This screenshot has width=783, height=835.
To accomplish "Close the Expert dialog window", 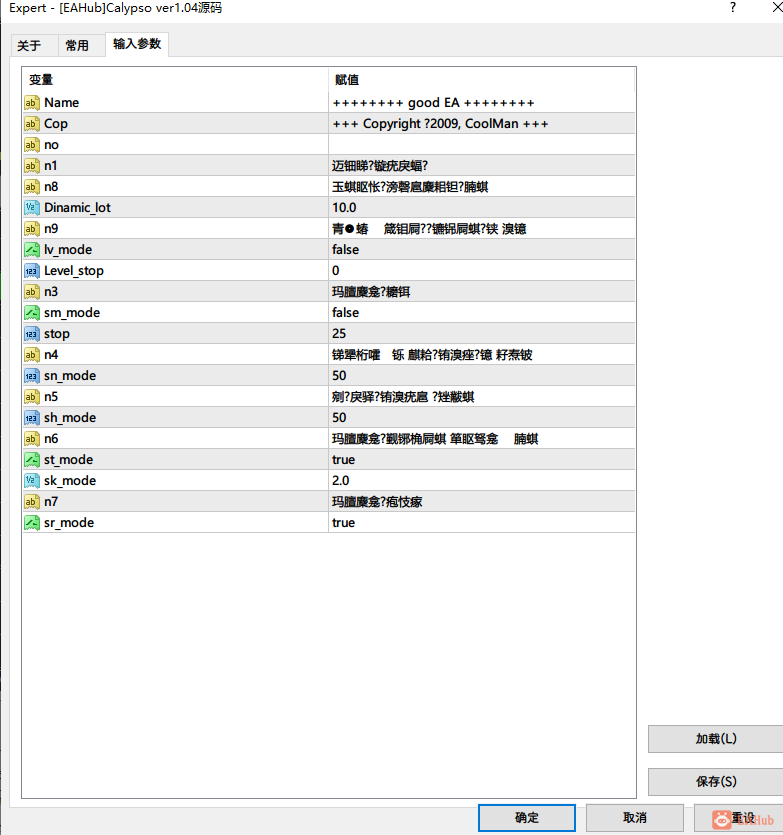I will pyautogui.click(x=777, y=7).
